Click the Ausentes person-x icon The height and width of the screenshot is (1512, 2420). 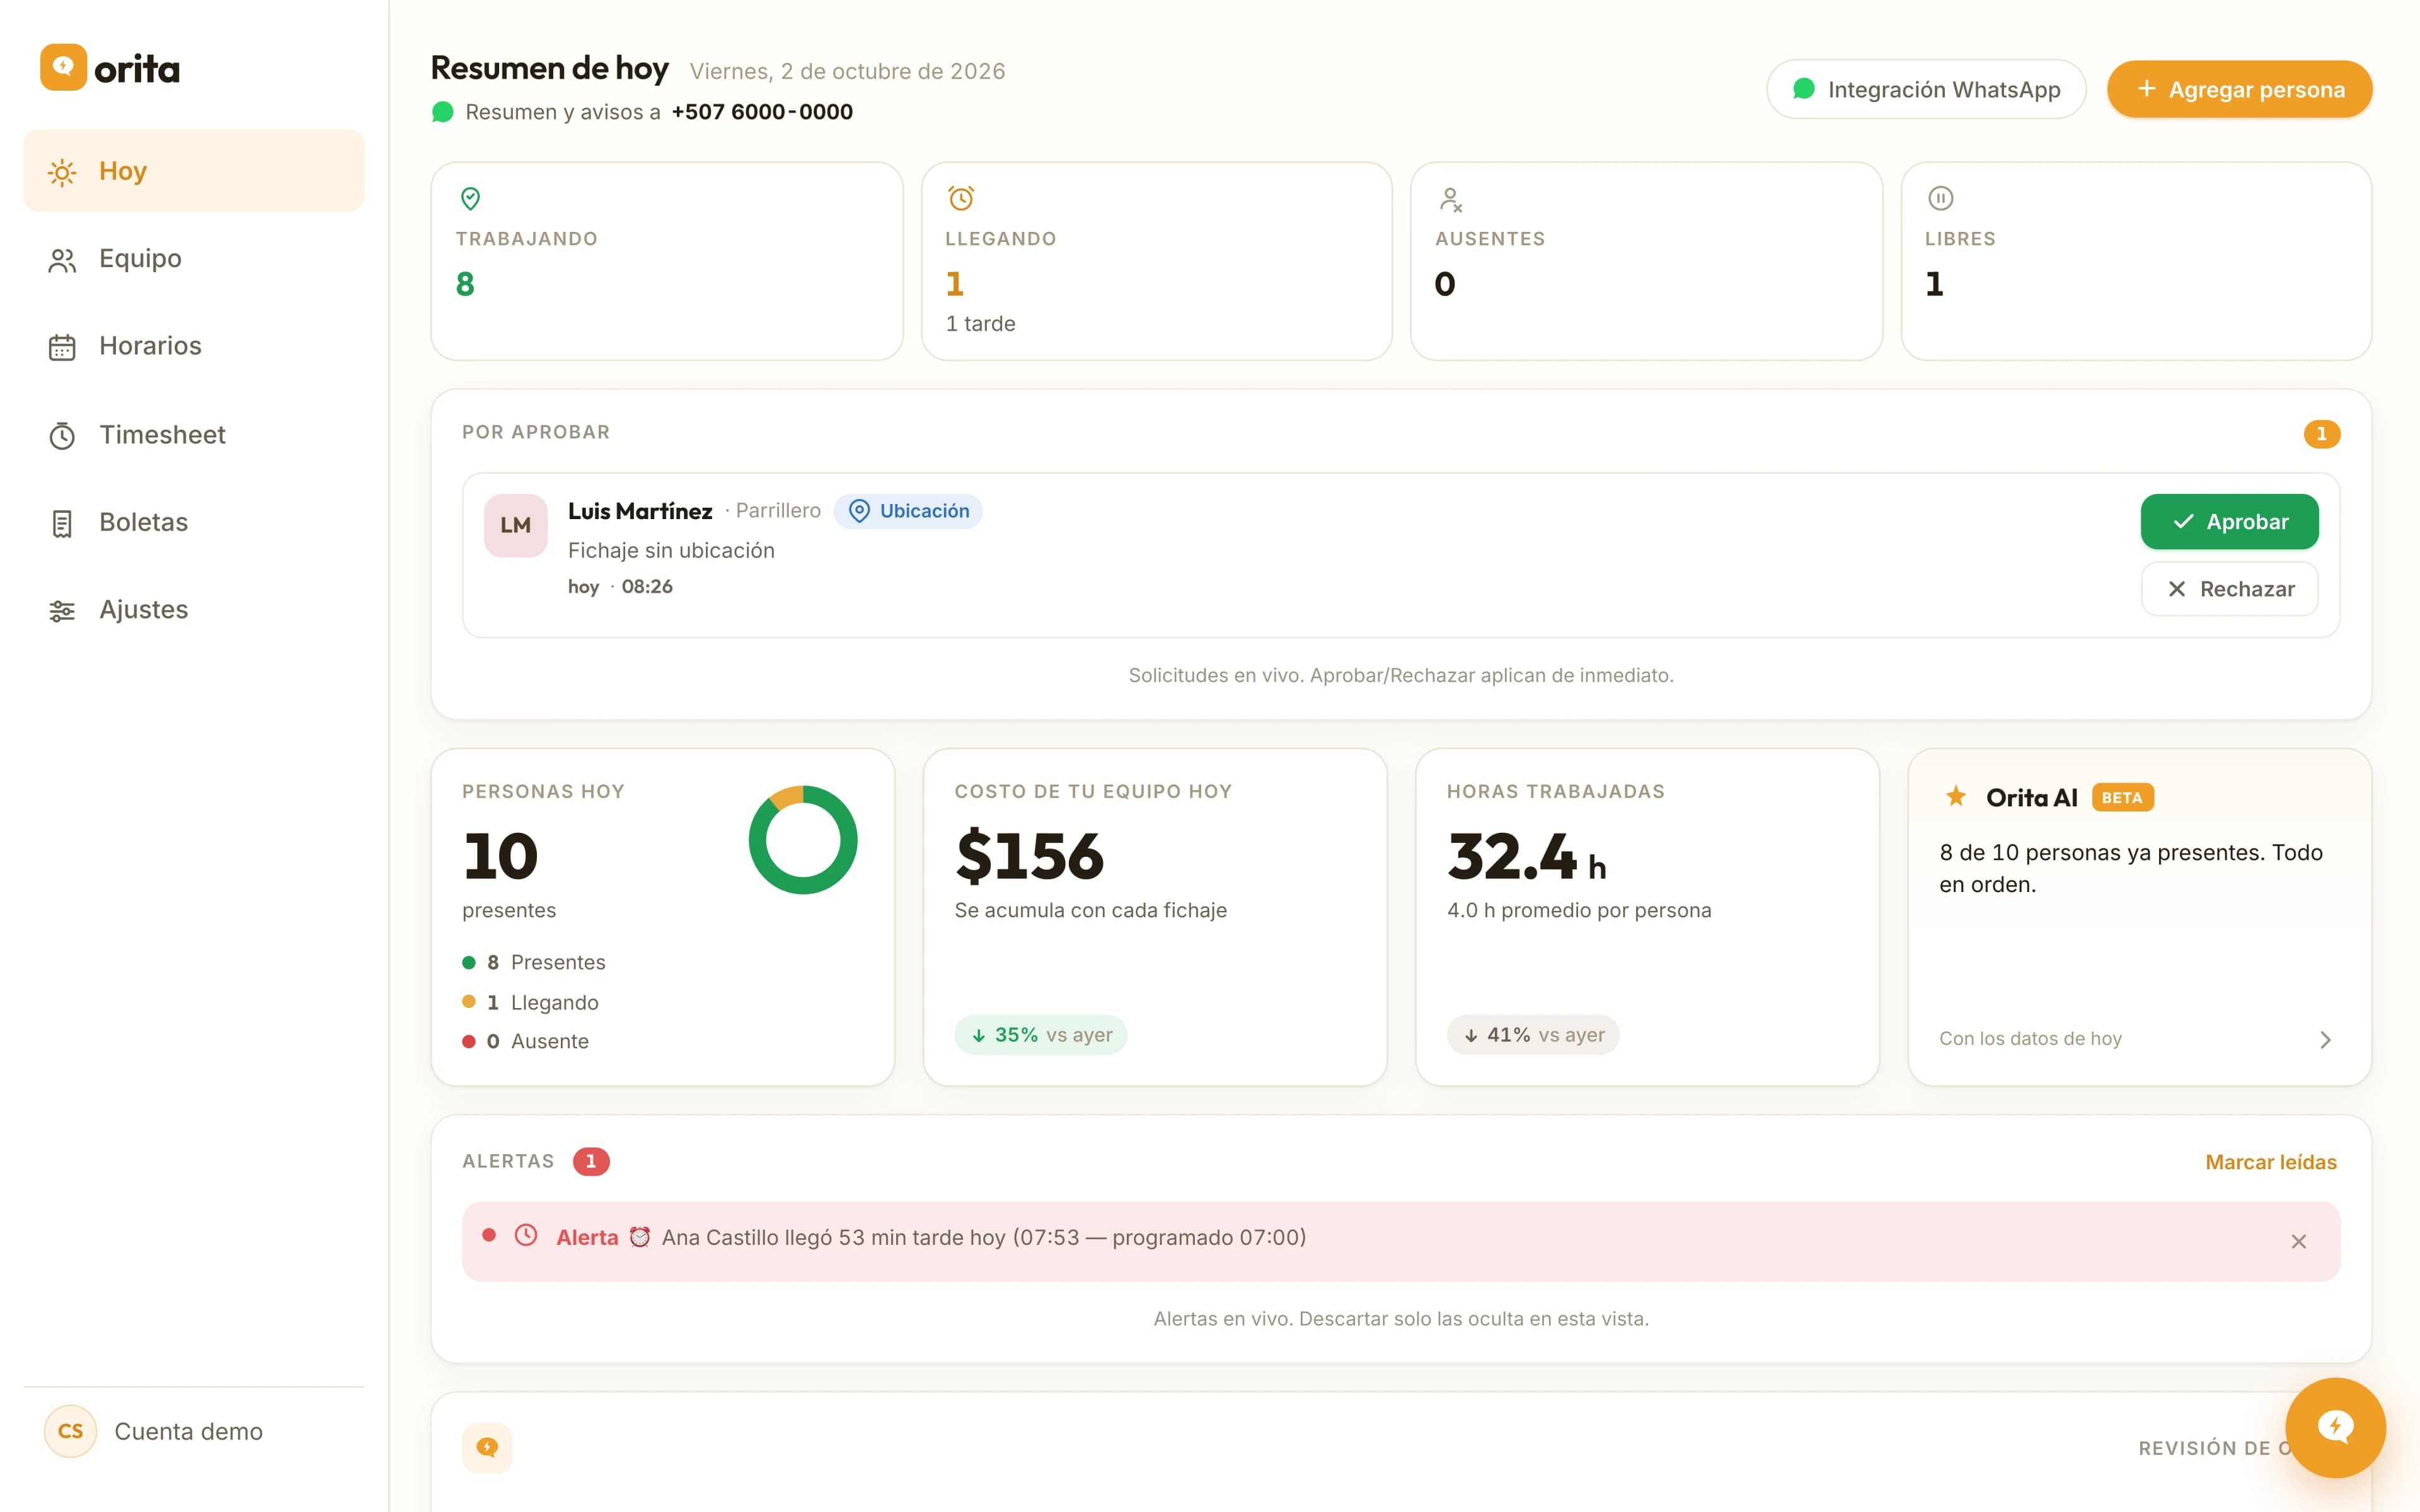pos(1451,199)
